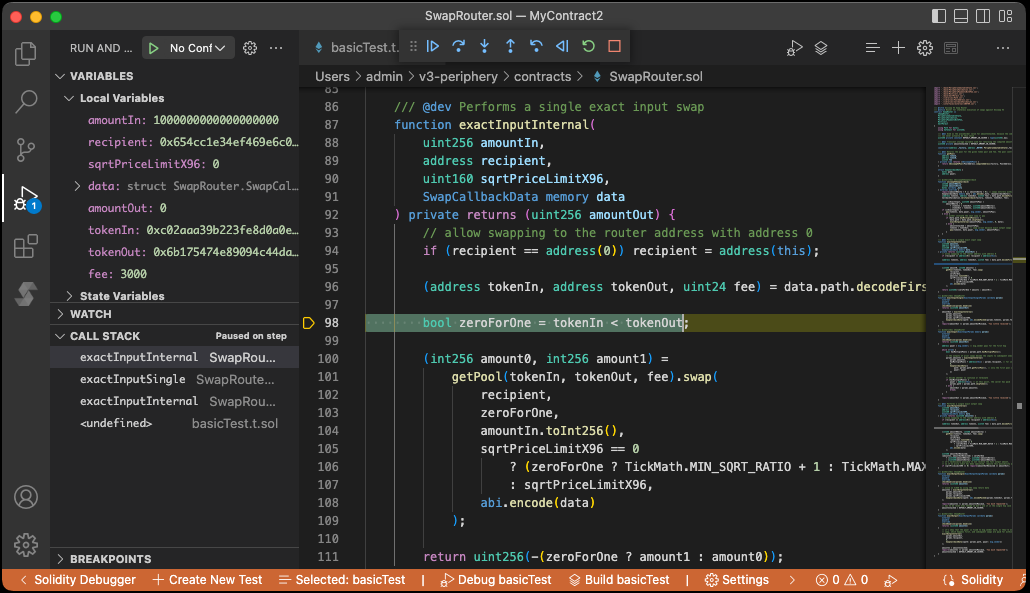Viewport: 1030px width, 593px height.
Task: Select the exactInputSingle call stack frame
Action: pyautogui.click(x=132, y=379)
